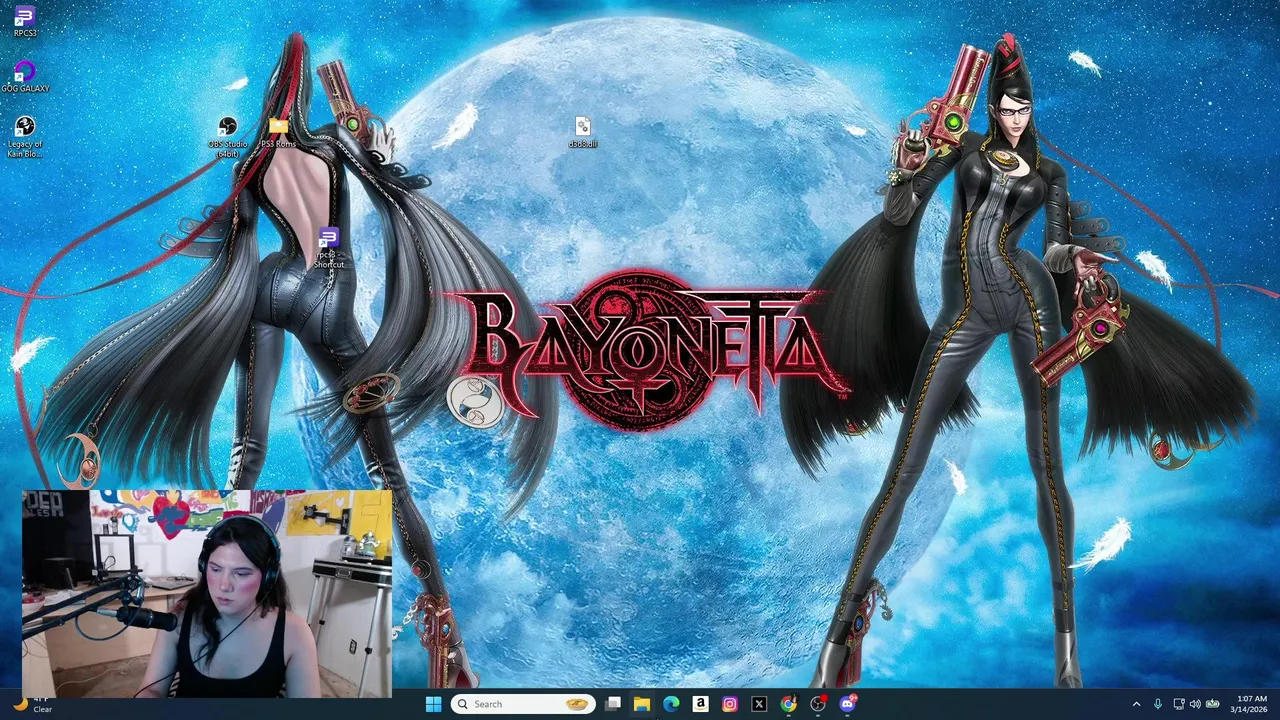Open File Explorer from taskbar

[642, 704]
